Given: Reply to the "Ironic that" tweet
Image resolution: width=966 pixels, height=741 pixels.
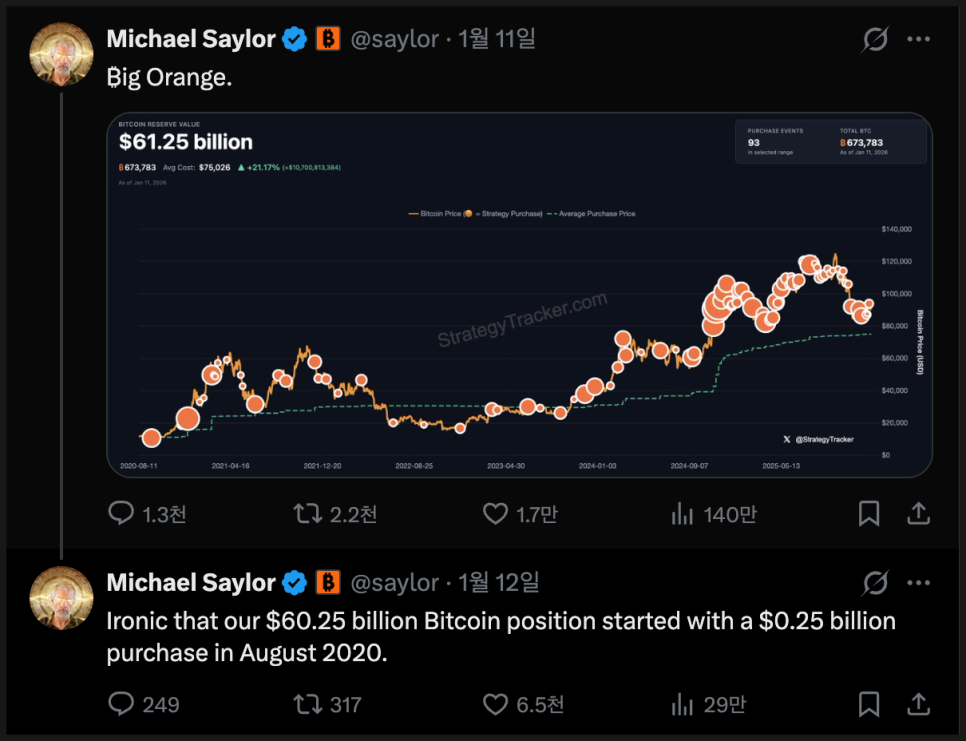Looking at the screenshot, I should point(121,705).
